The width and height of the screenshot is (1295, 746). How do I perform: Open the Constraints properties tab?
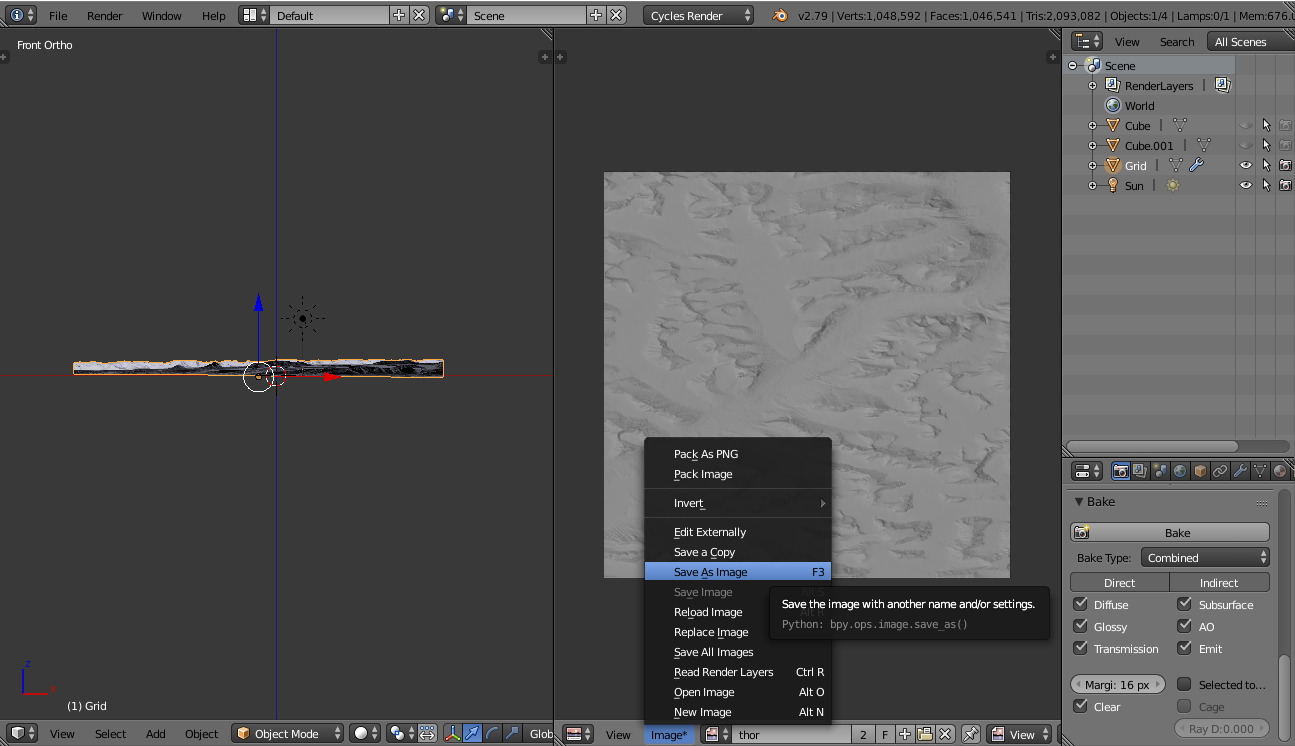pyautogui.click(x=1221, y=471)
